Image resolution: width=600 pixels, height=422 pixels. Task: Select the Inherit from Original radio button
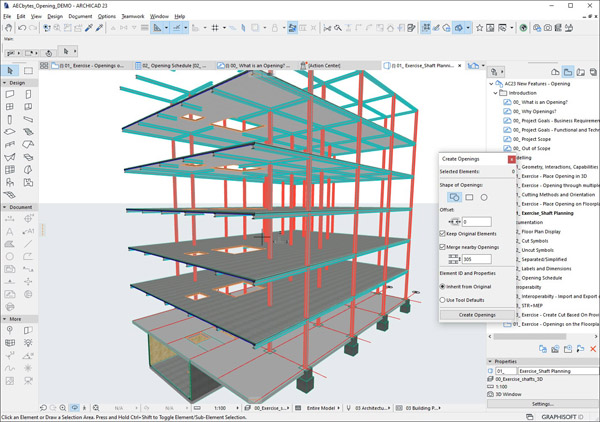point(442,286)
